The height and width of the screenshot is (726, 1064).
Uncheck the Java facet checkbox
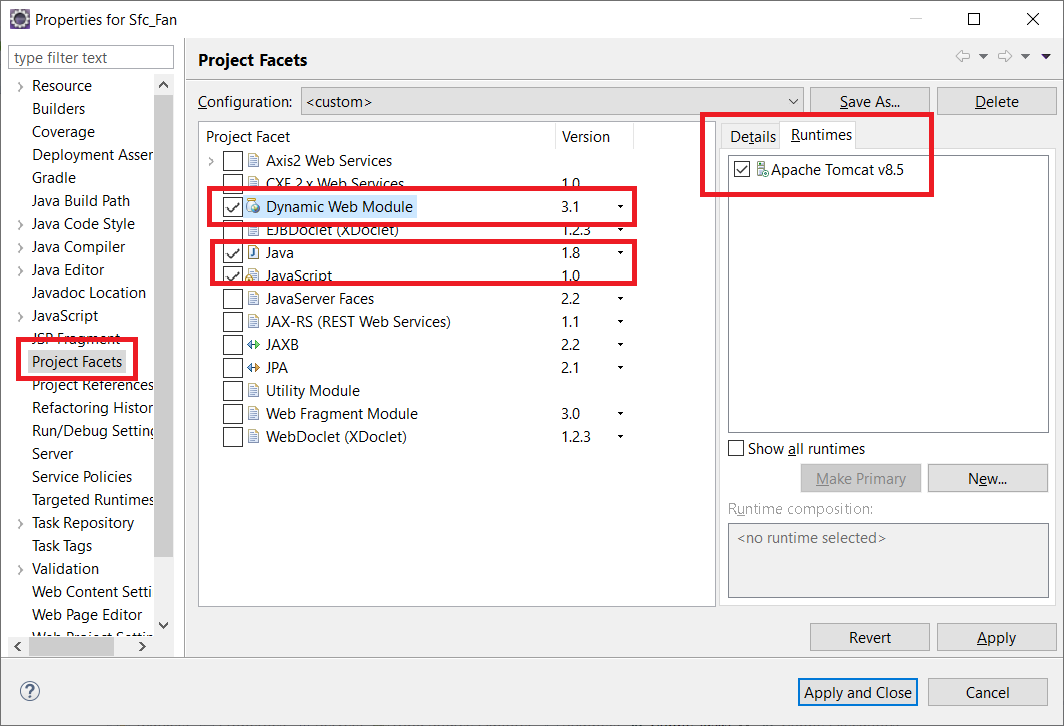(233, 253)
